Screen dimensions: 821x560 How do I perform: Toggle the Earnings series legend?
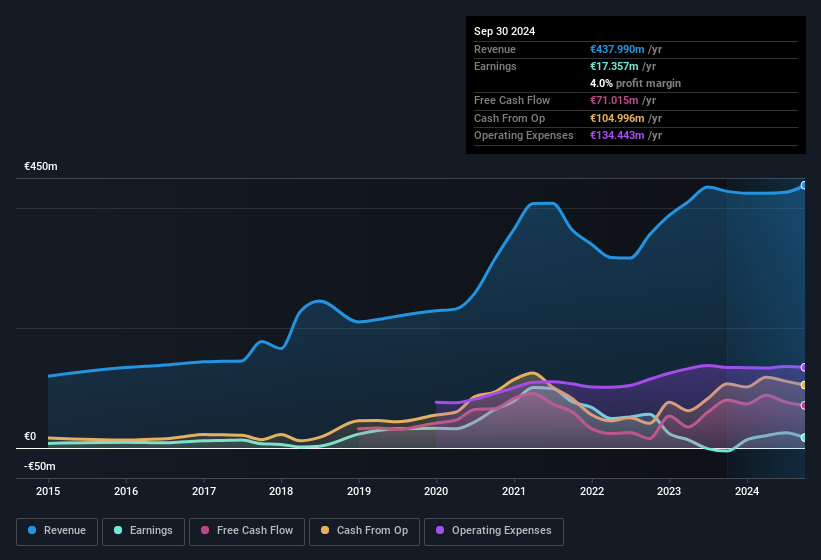[x=144, y=531]
